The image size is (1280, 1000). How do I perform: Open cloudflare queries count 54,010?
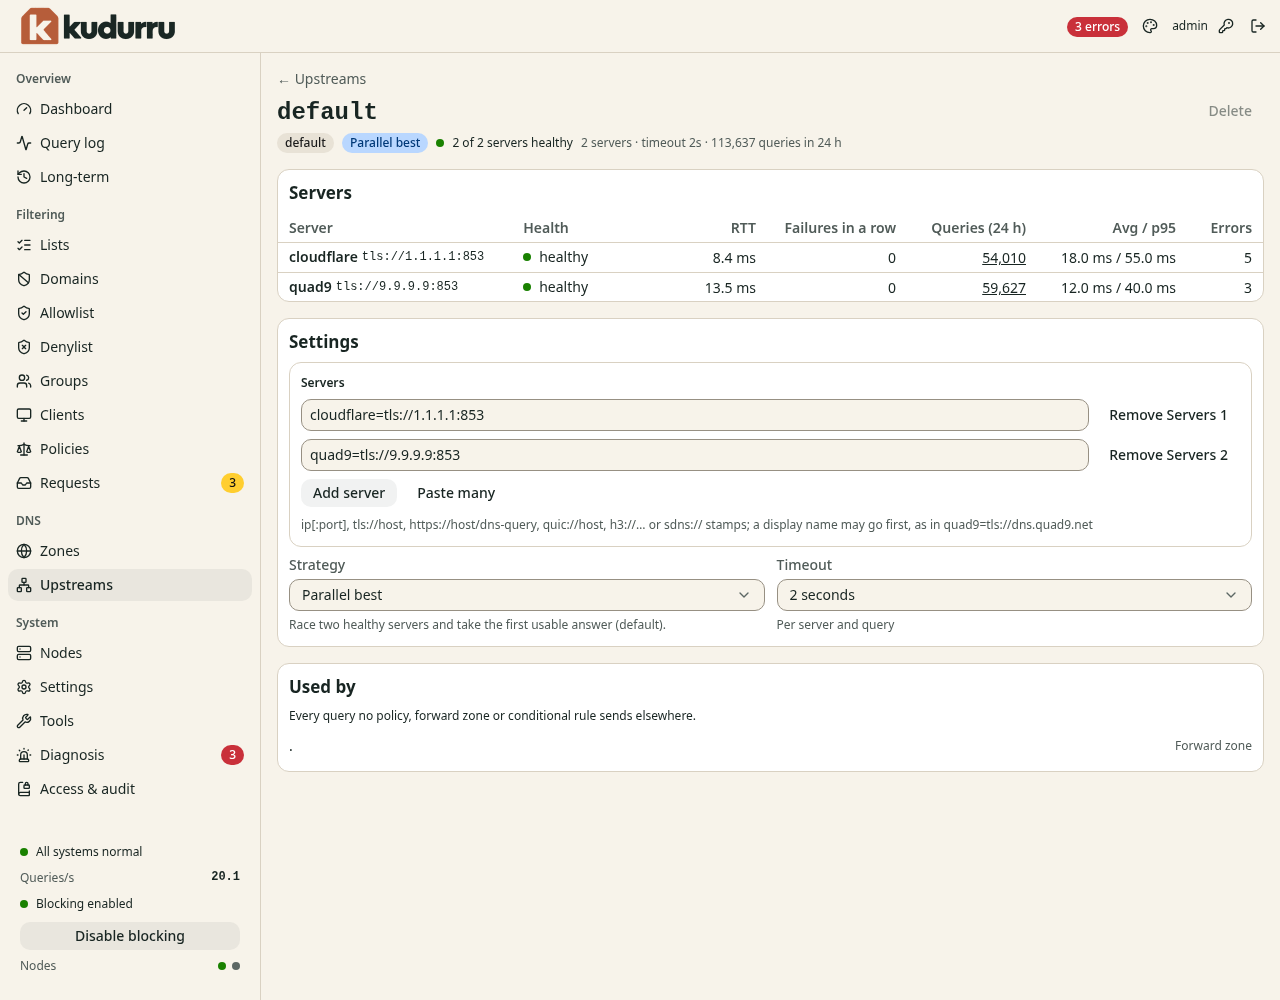tap(1004, 258)
